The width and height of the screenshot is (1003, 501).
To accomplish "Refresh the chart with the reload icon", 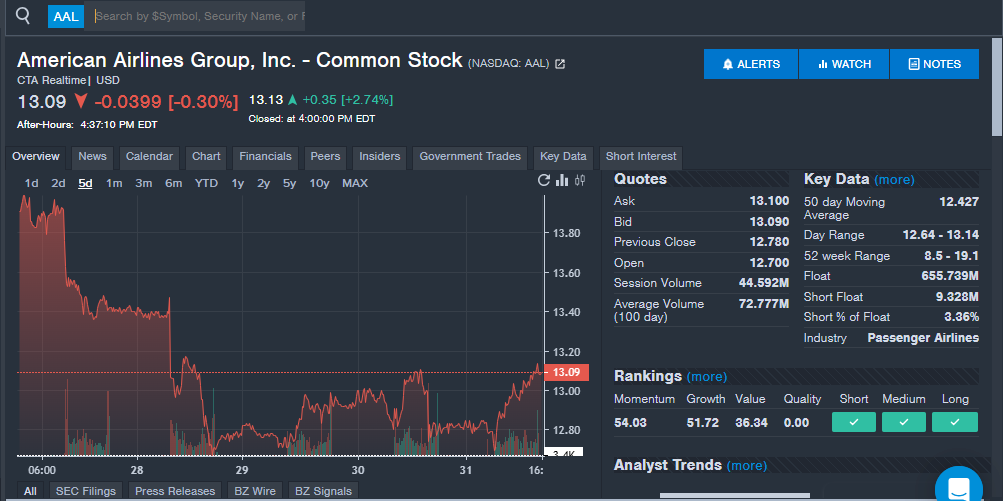I will coord(544,181).
